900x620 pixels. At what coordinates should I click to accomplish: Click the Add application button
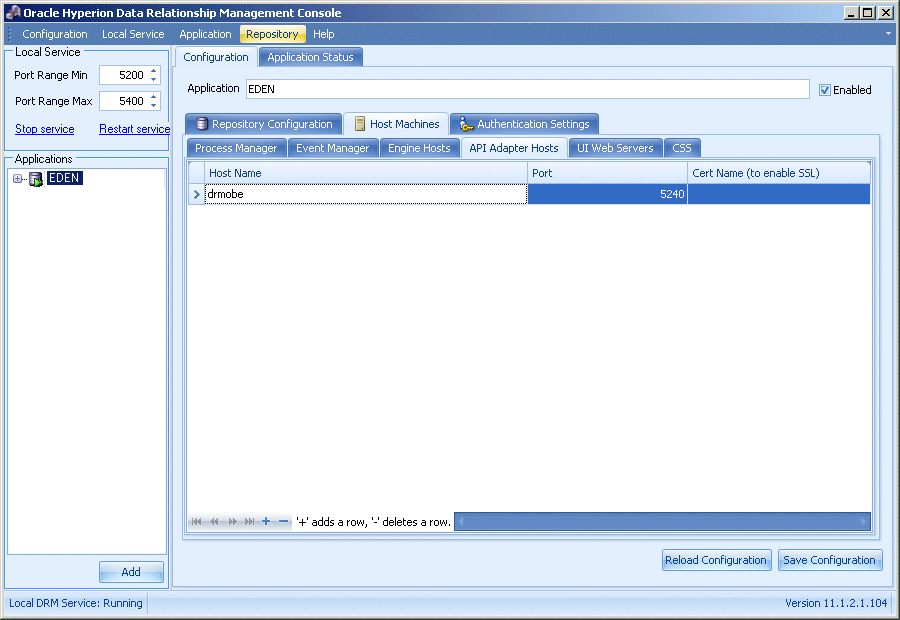click(x=131, y=572)
